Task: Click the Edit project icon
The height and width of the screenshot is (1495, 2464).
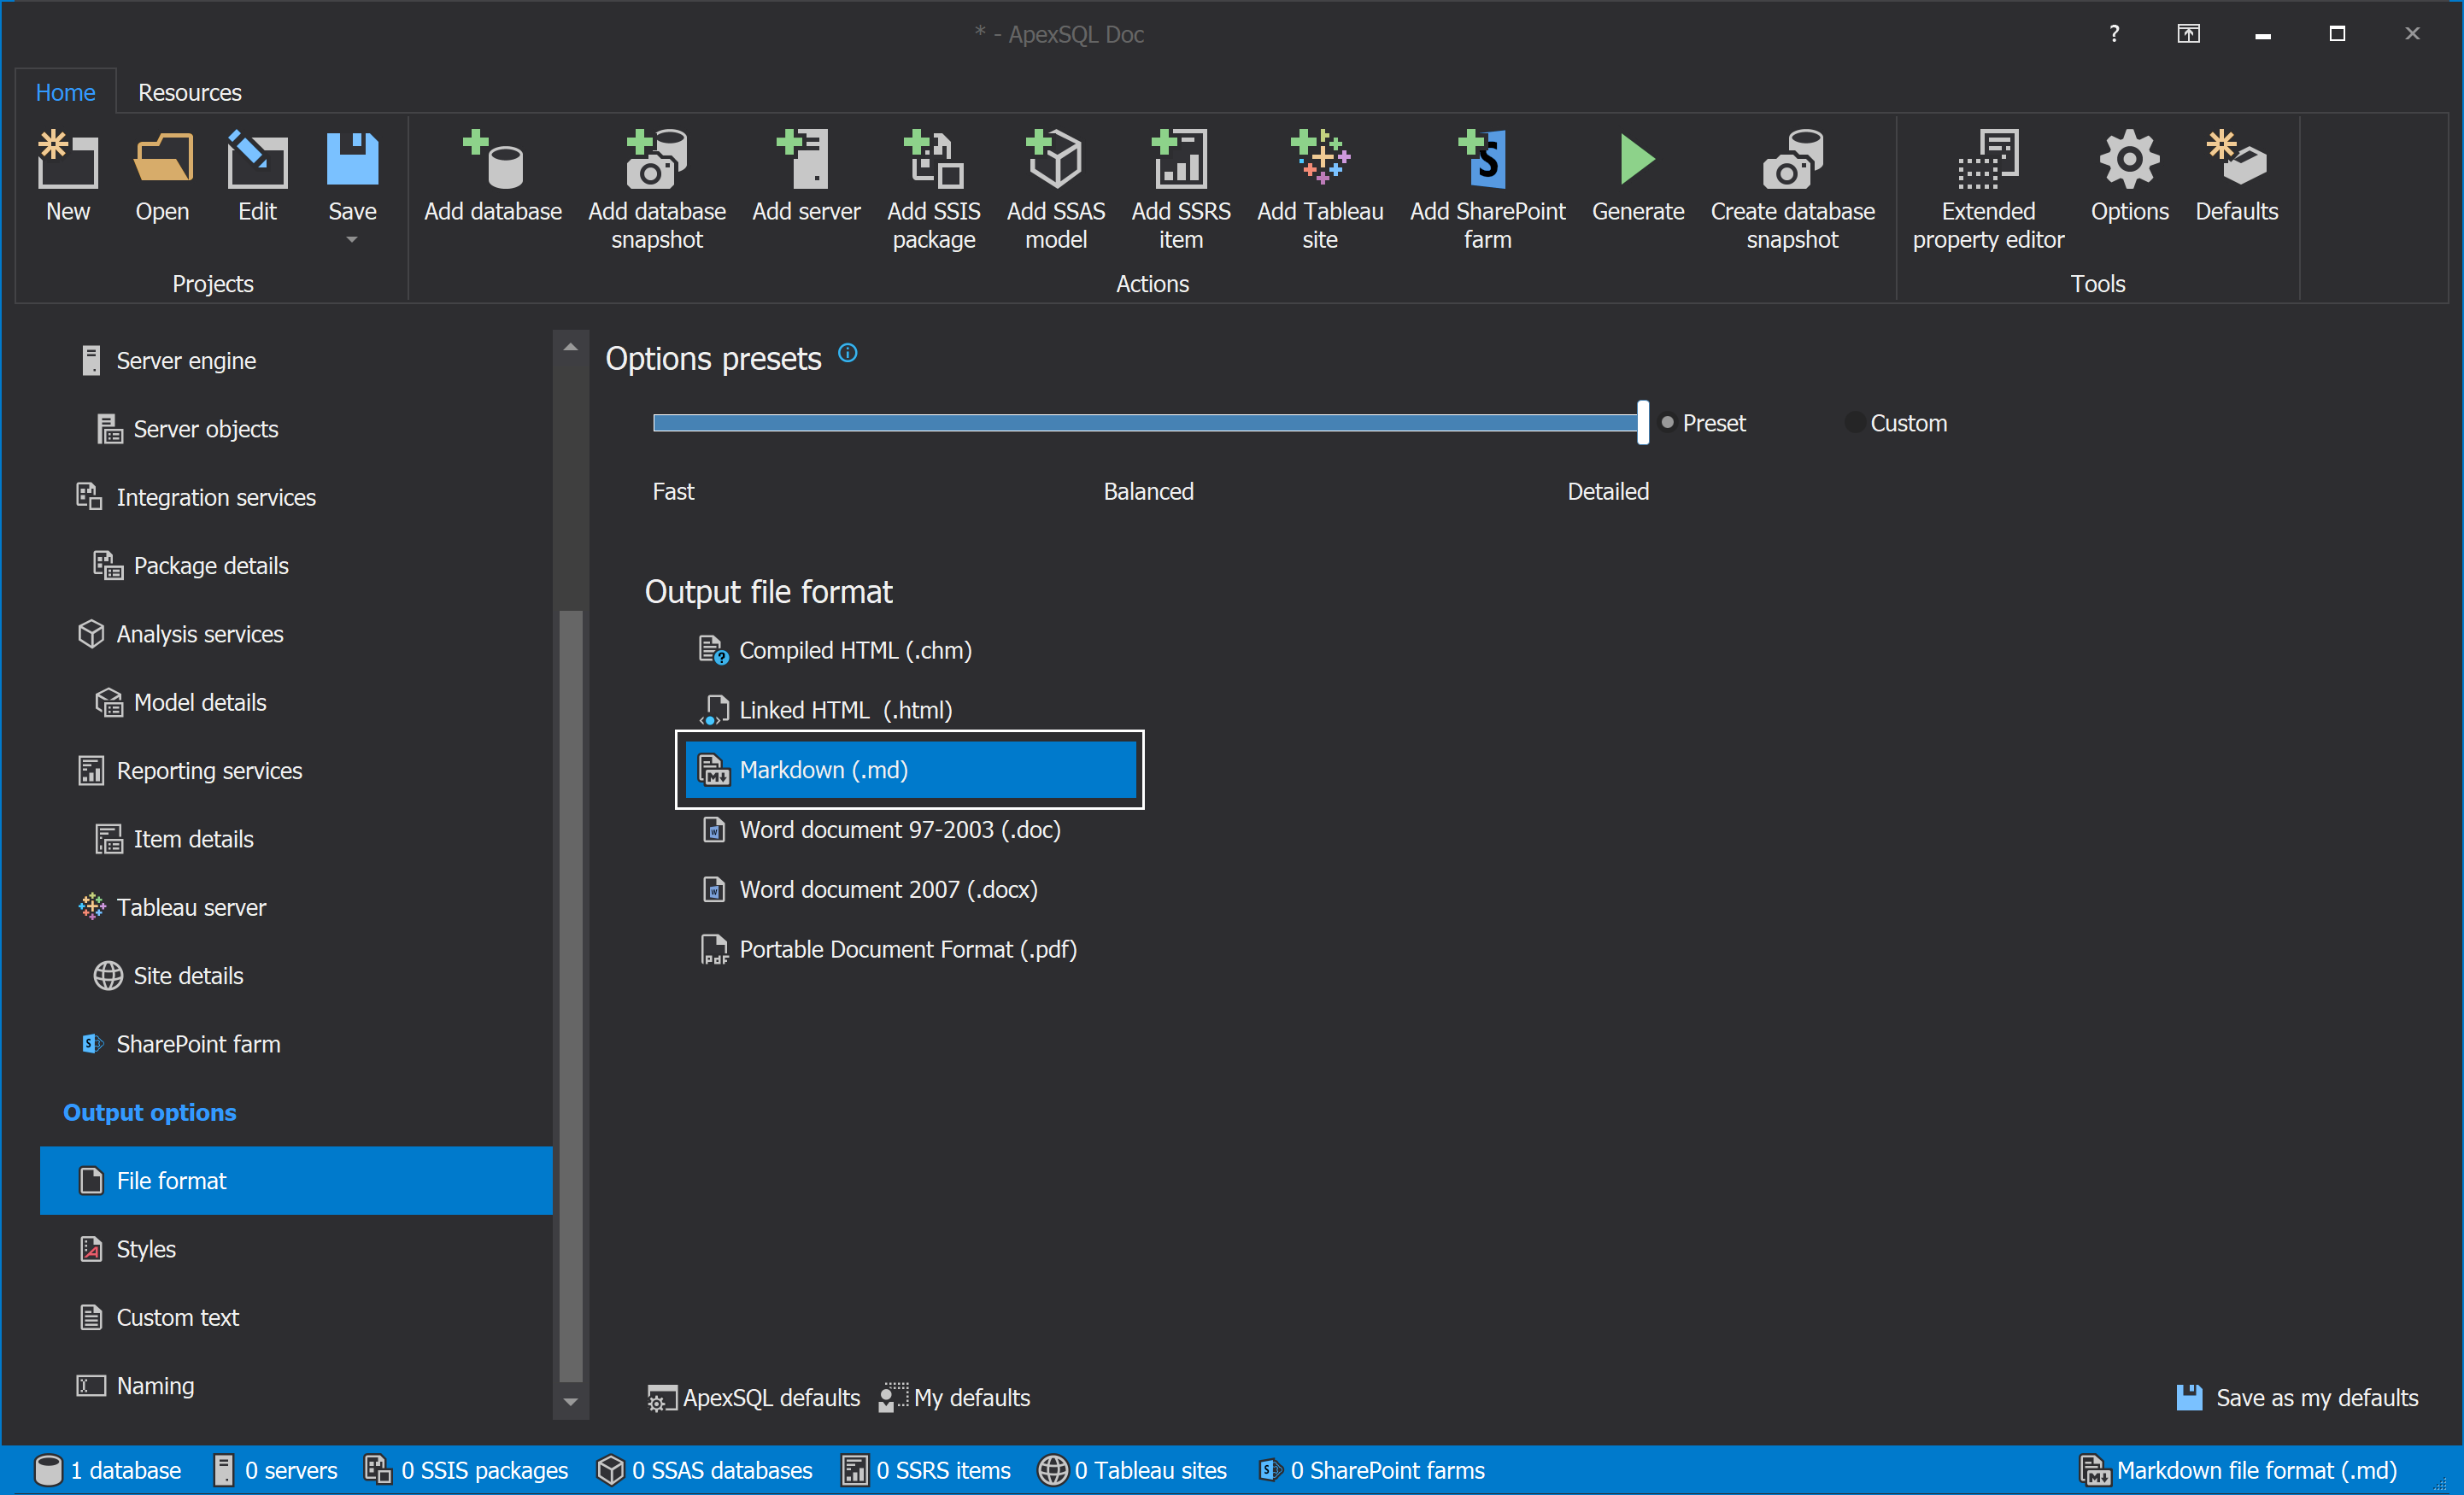Action: (x=257, y=160)
